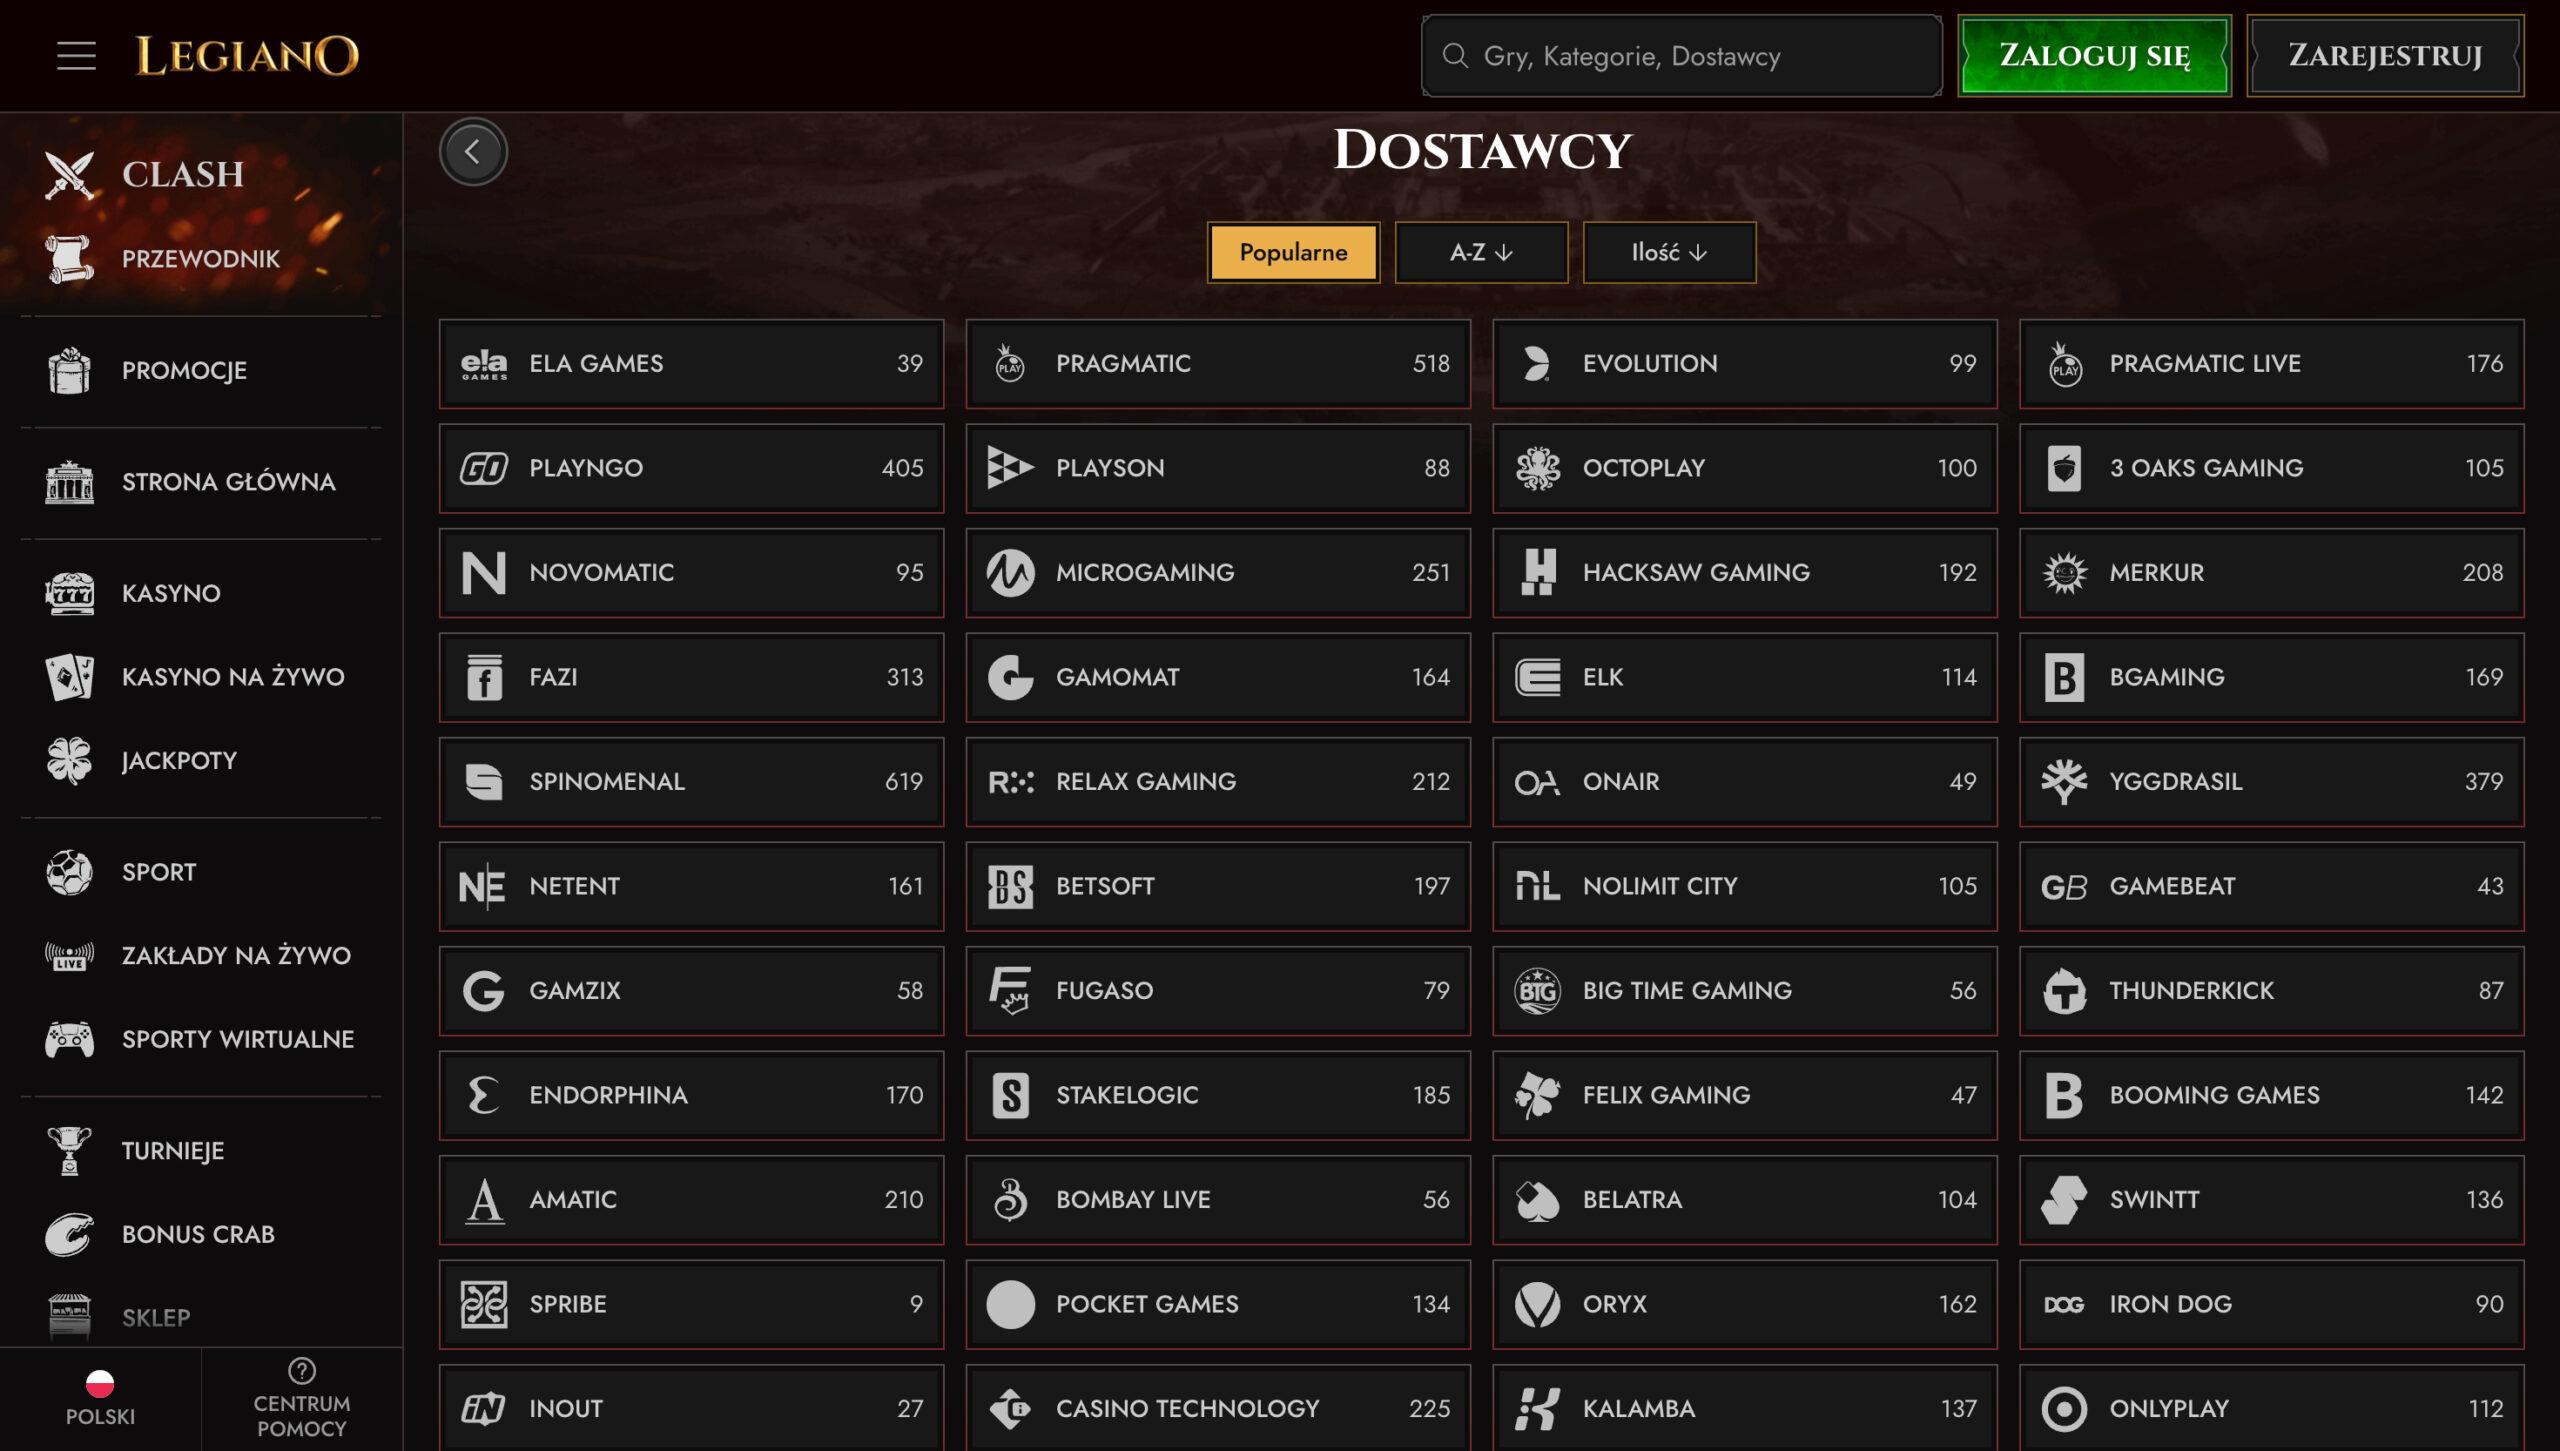Click the Zaloguj się button
Screen dimensions: 2560x1451
[x=2094, y=56]
